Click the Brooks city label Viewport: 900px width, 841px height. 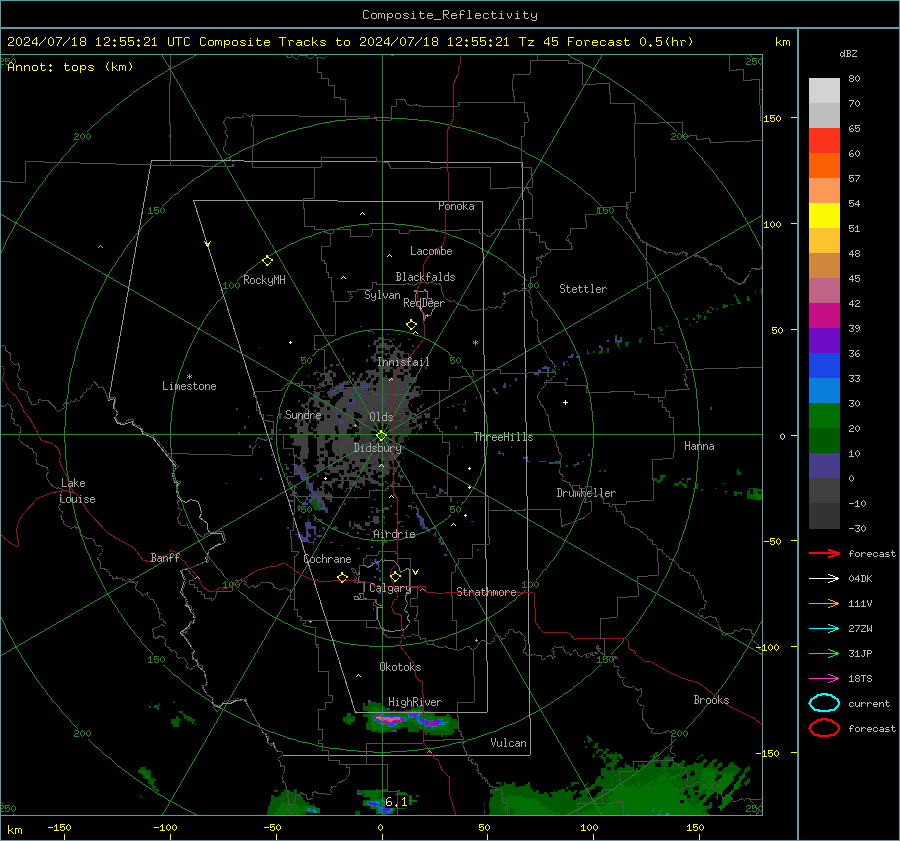point(711,700)
